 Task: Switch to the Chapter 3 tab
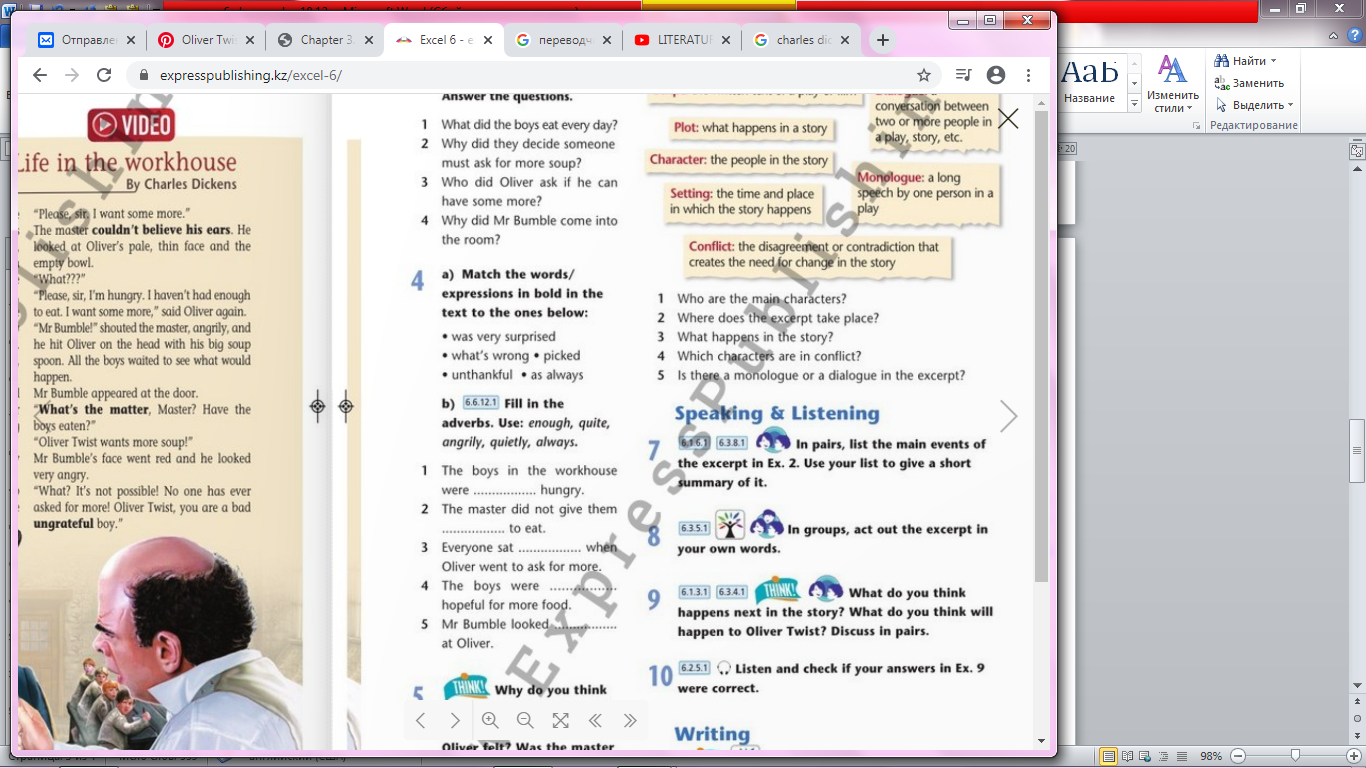pos(324,40)
